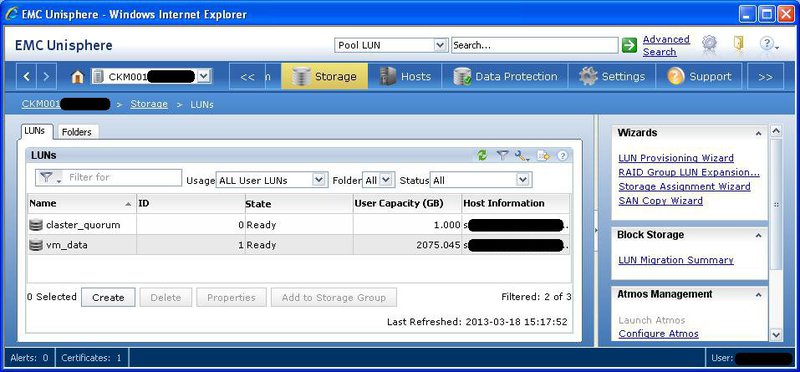Screen dimensions: 800x372
Task: Click the 2075.045 capacity cell
Action: (408, 245)
